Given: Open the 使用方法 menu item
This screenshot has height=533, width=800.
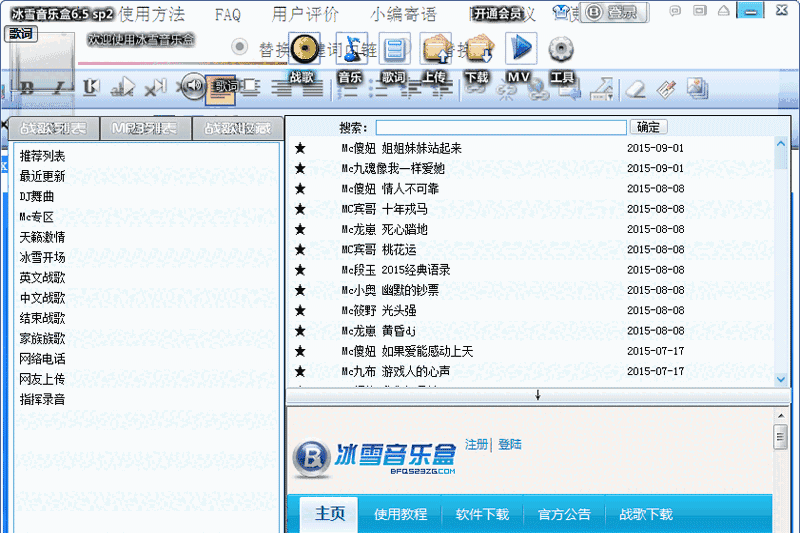Looking at the screenshot, I should 152,14.
